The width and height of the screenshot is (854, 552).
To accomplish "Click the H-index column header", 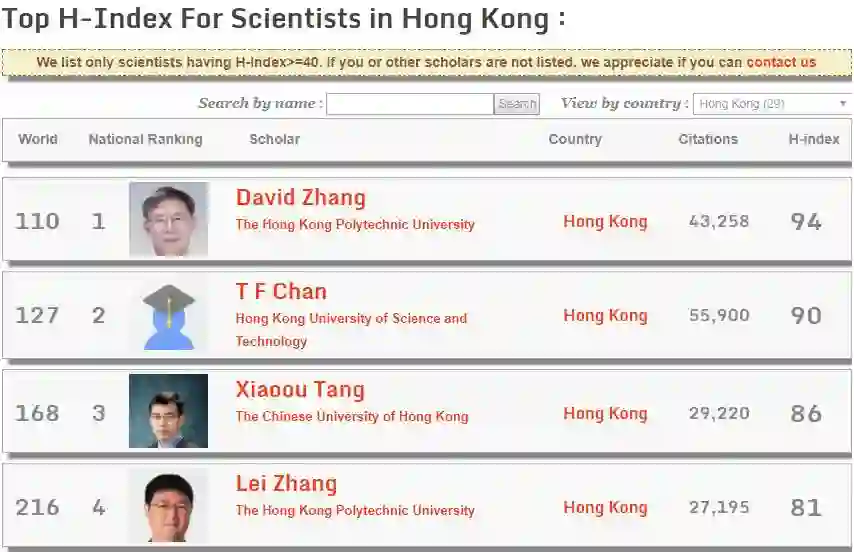I will pyautogui.click(x=813, y=139).
